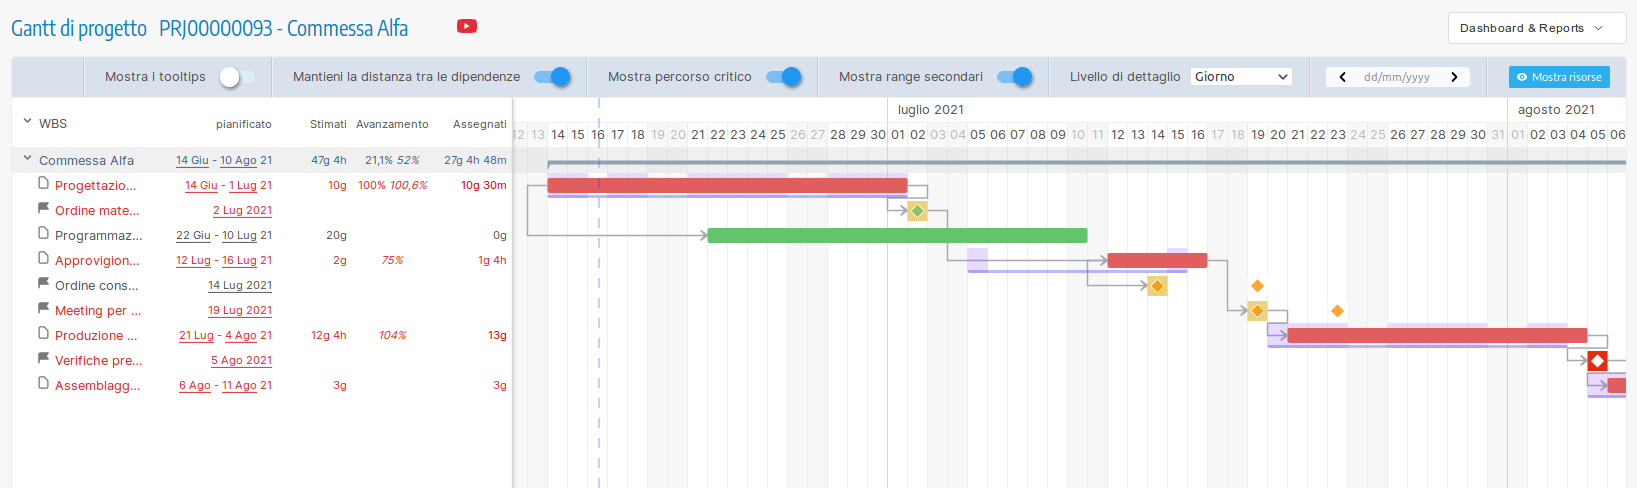Select the red Approvigionamento Gantt bar
This screenshot has width=1637, height=488.
coord(1157,260)
